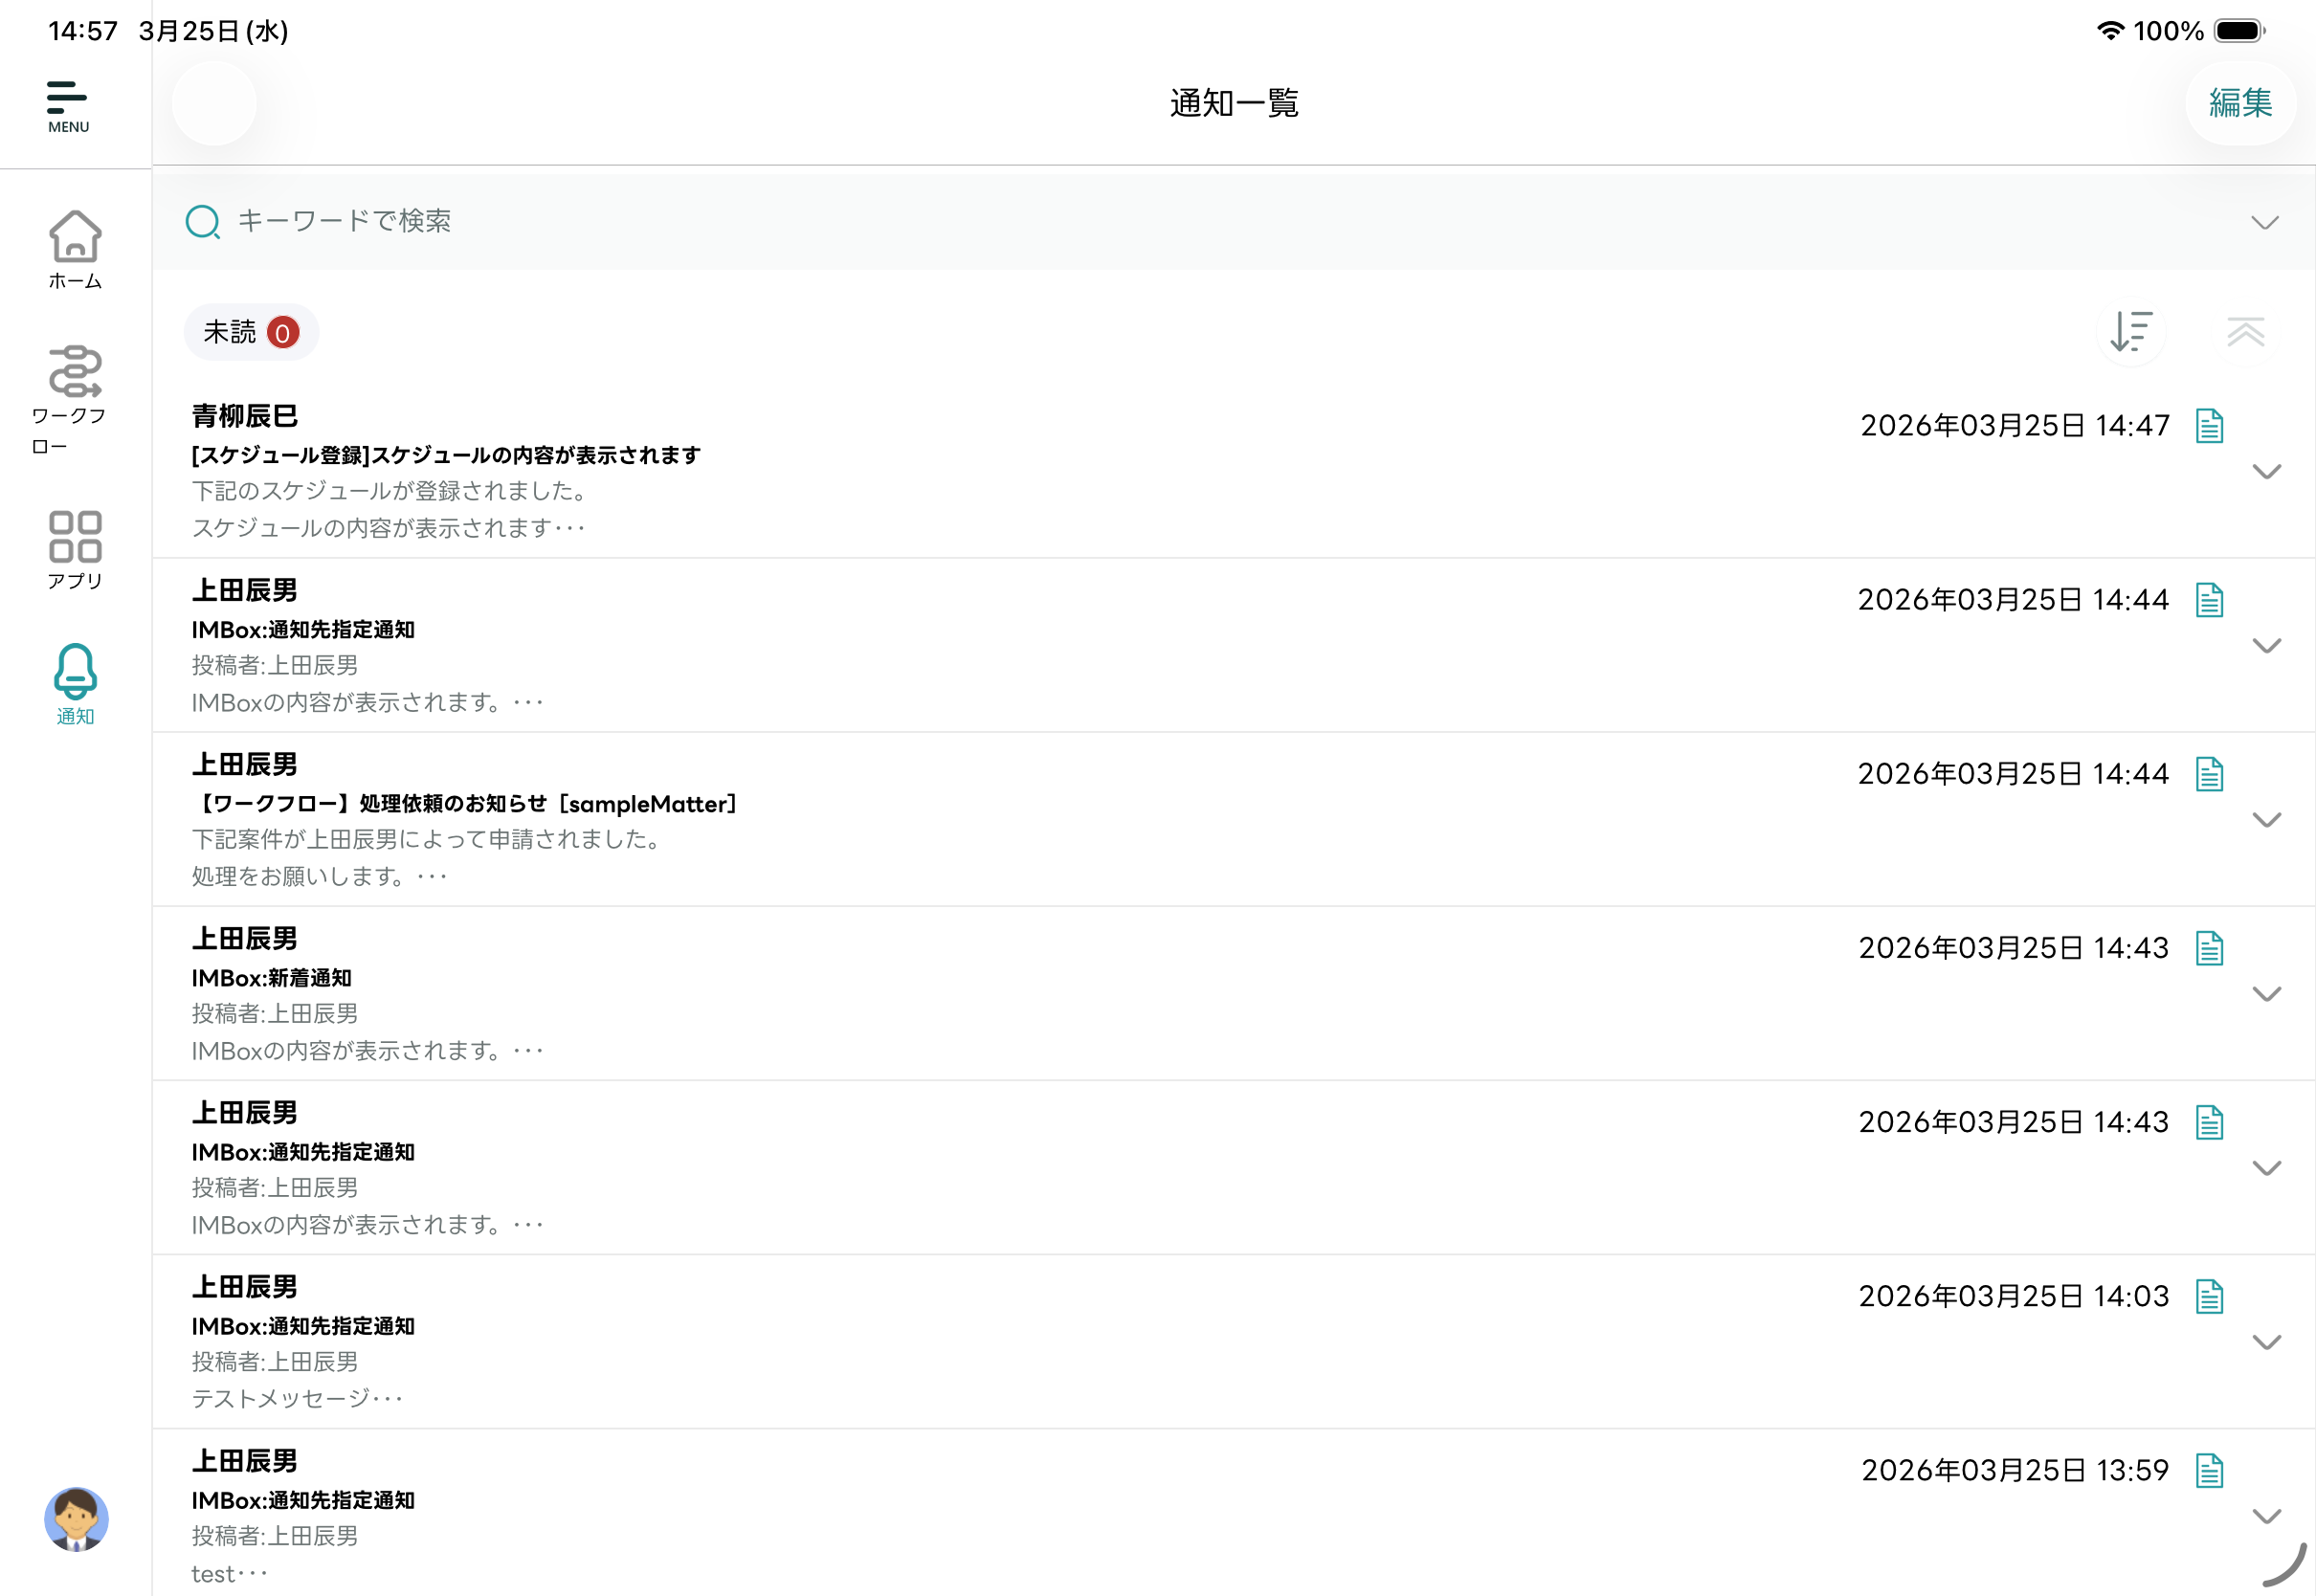Open document icon for 14:03 notification

click(2209, 1297)
